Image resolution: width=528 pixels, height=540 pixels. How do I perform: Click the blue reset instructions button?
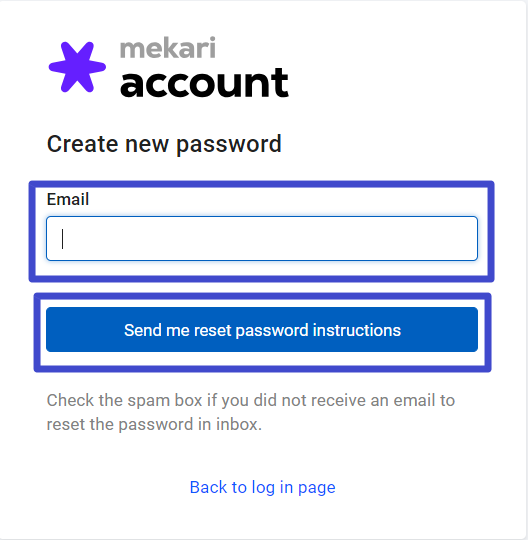(262, 330)
